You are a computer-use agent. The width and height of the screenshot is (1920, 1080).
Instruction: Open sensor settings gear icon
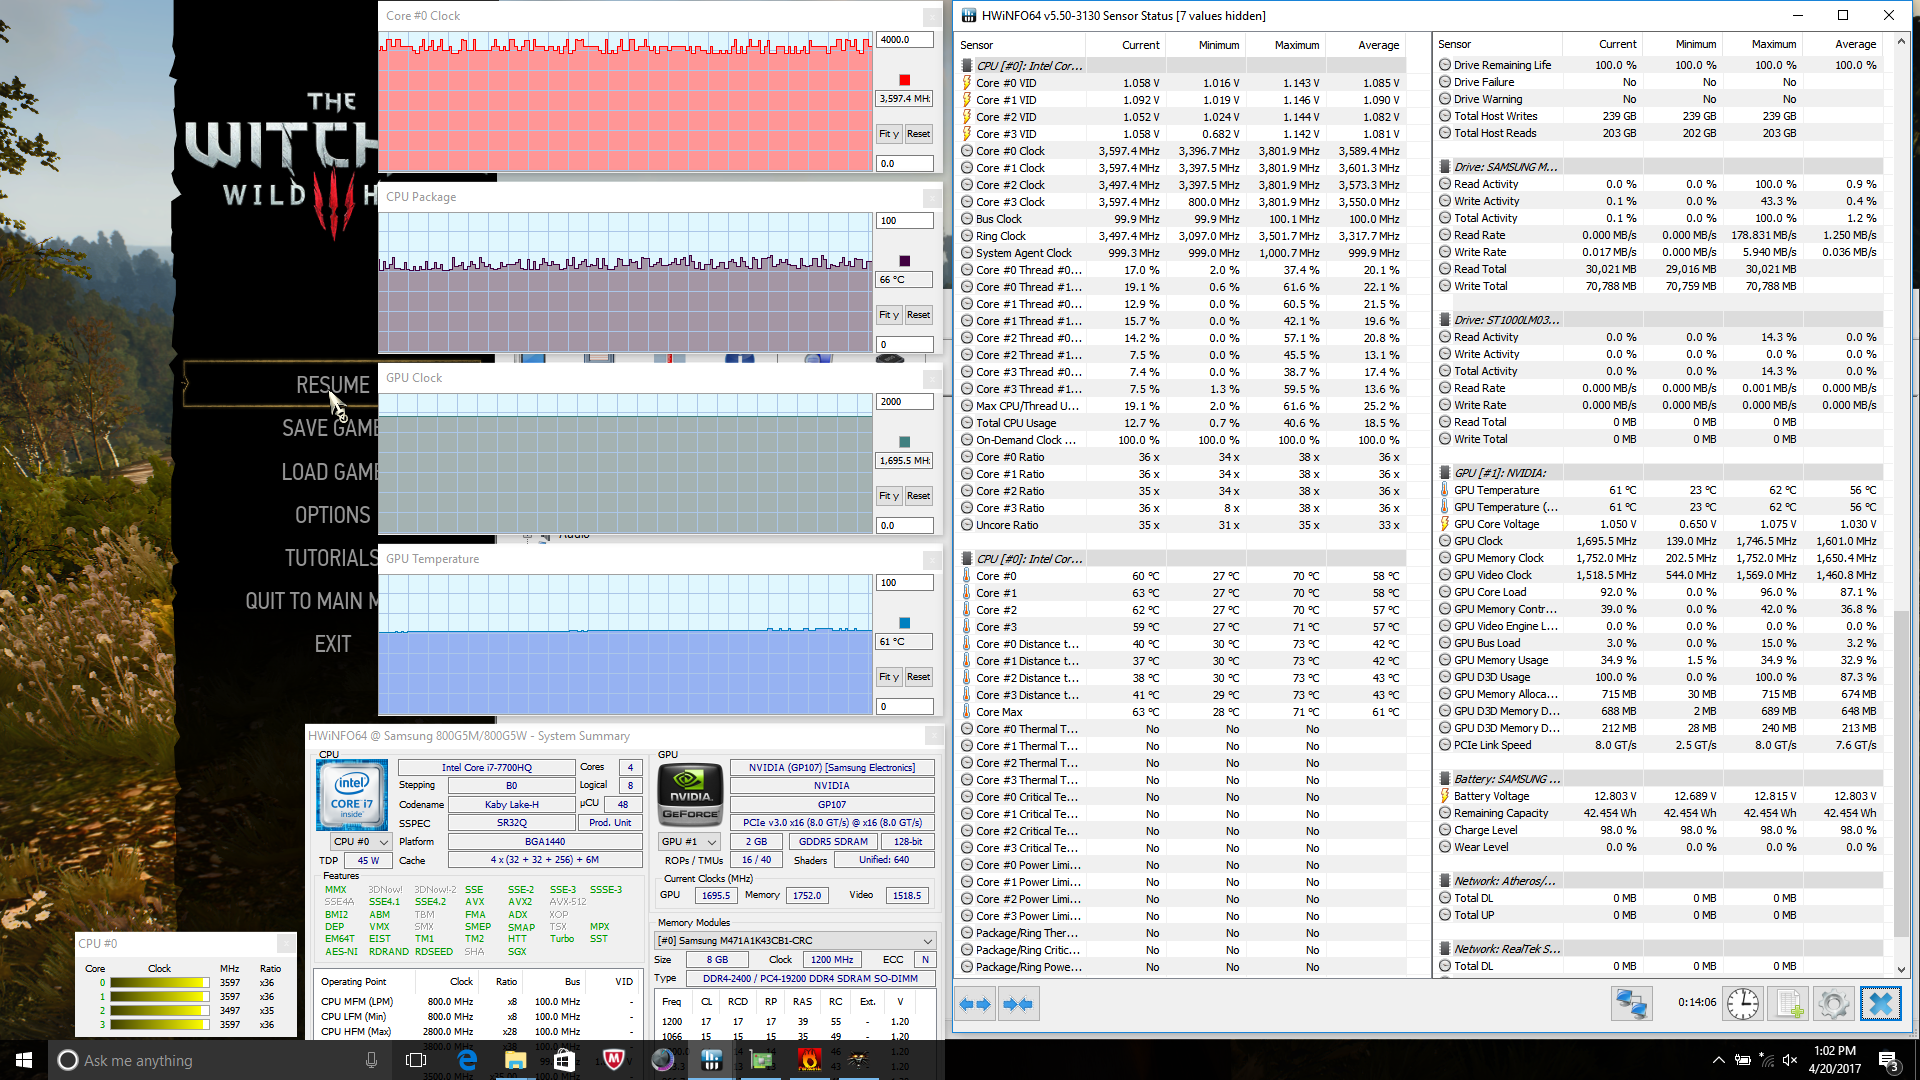point(1834,1004)
